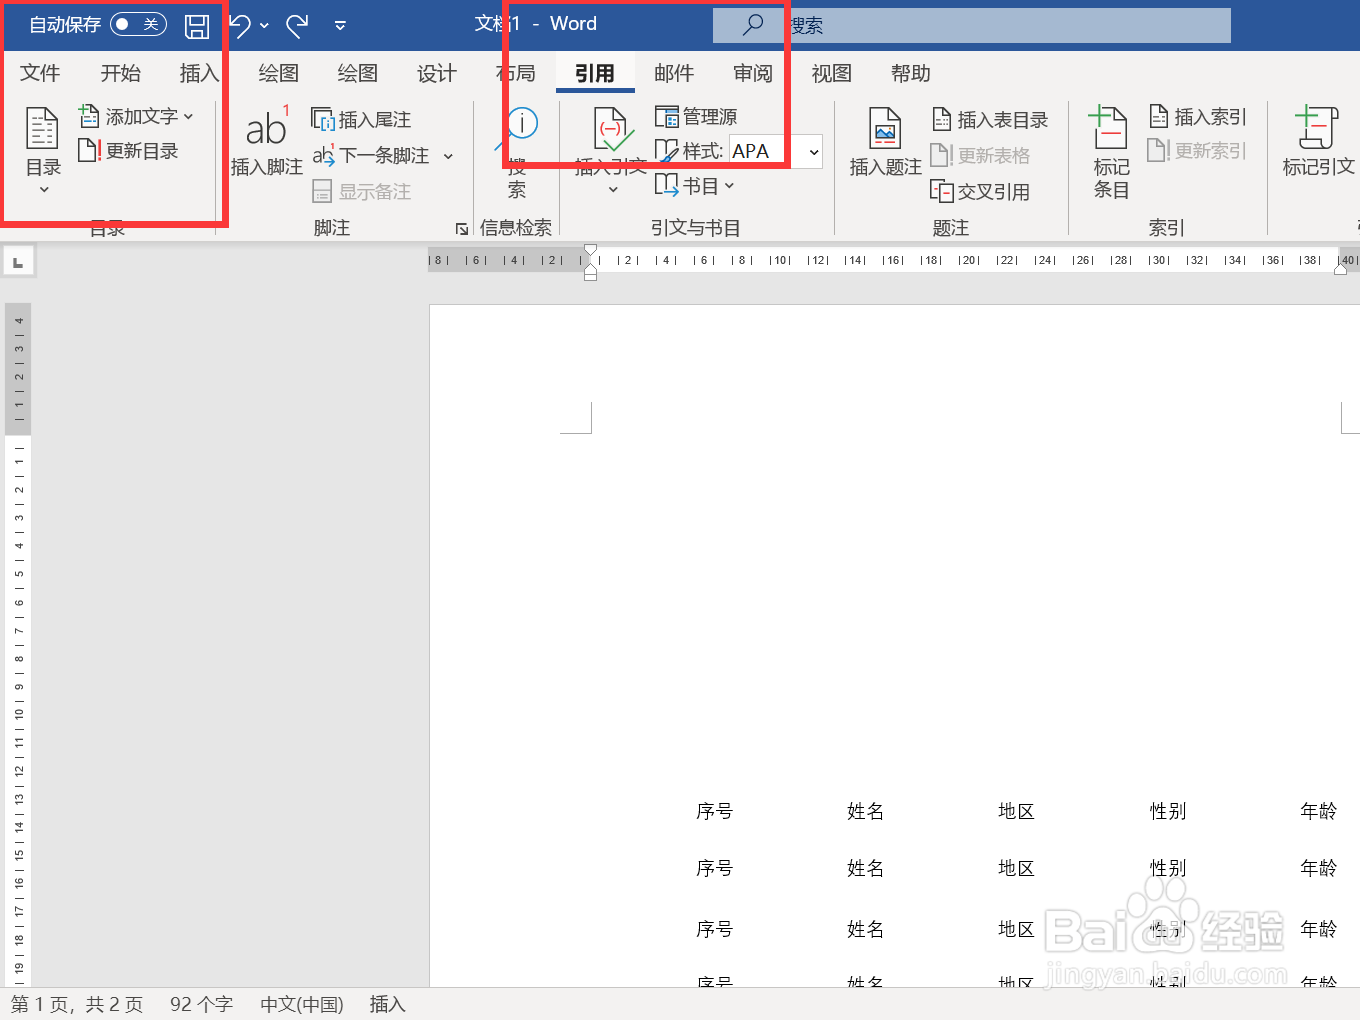Click 更新目录 (Update Table) button

pos(129,151)
